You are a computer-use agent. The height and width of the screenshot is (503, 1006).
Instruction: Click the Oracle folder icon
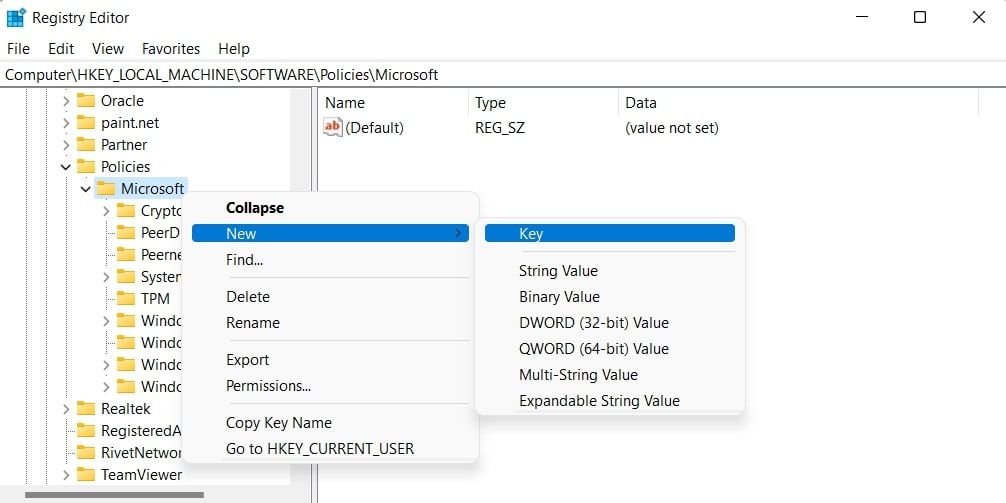coord(86,100)
